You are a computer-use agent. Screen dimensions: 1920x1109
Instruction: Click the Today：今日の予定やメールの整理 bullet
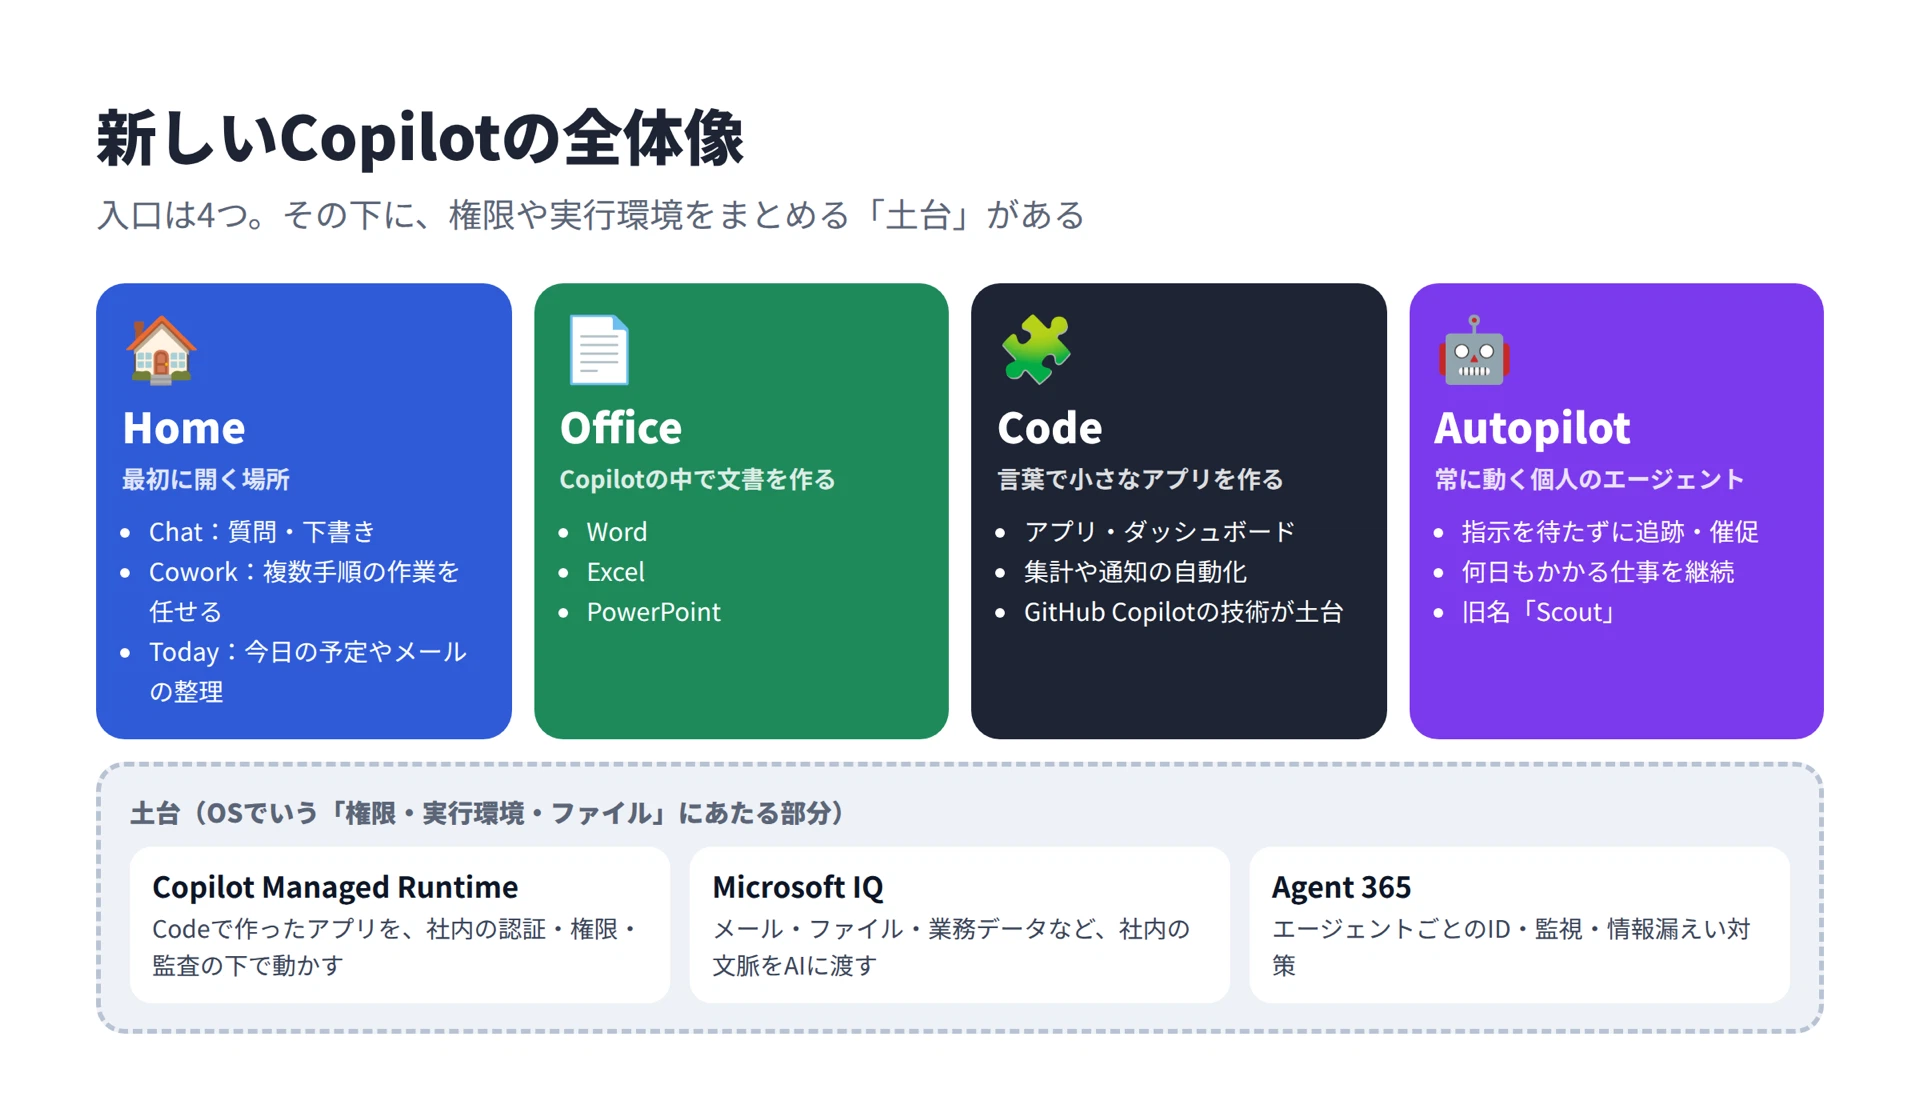tap(308, 672)
